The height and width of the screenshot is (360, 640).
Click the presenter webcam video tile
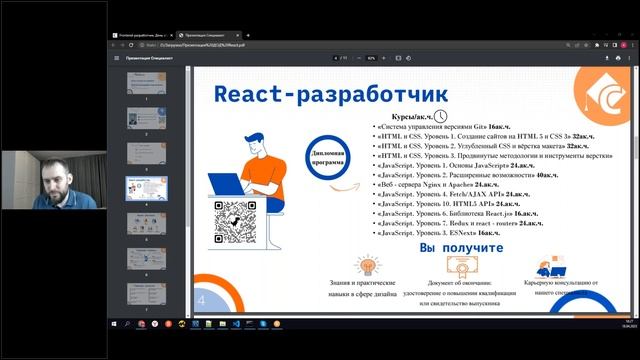coord(54,180)
